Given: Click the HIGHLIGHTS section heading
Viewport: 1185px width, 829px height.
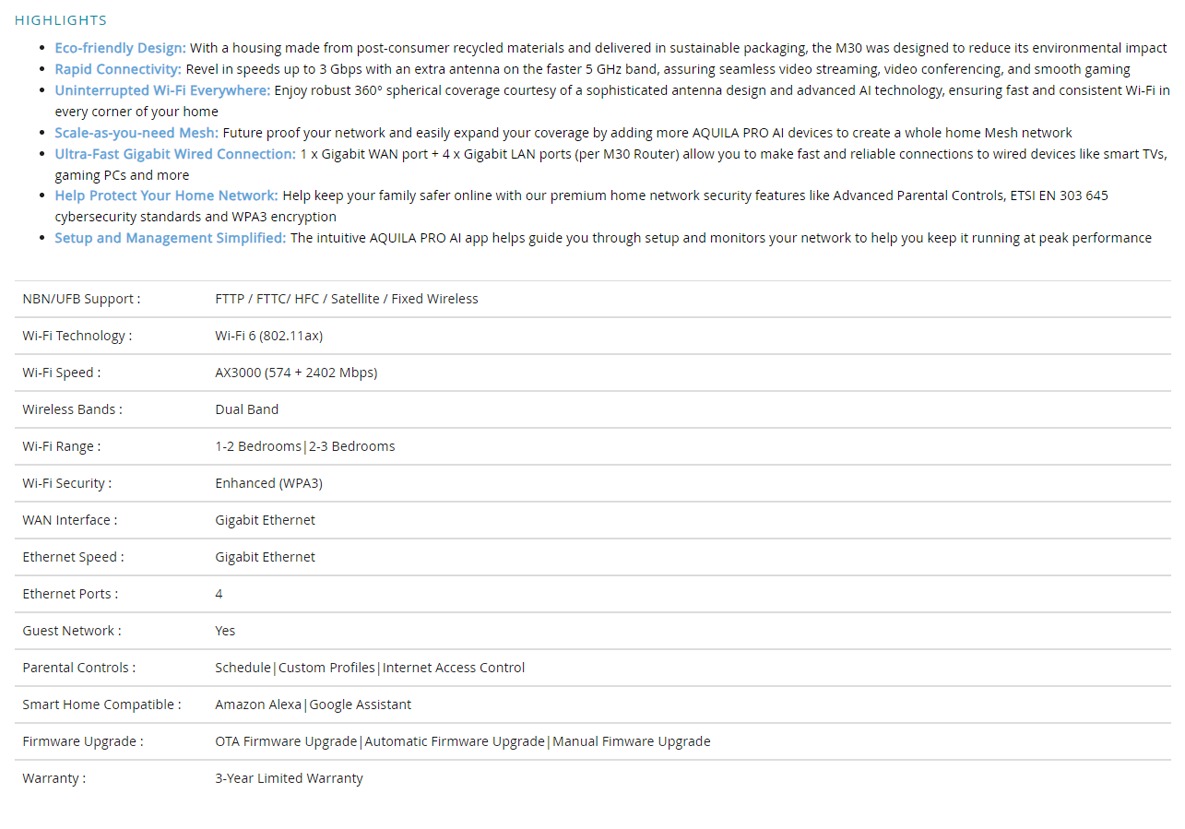Looking at the screenshot, I should click(x=60, y=20).
